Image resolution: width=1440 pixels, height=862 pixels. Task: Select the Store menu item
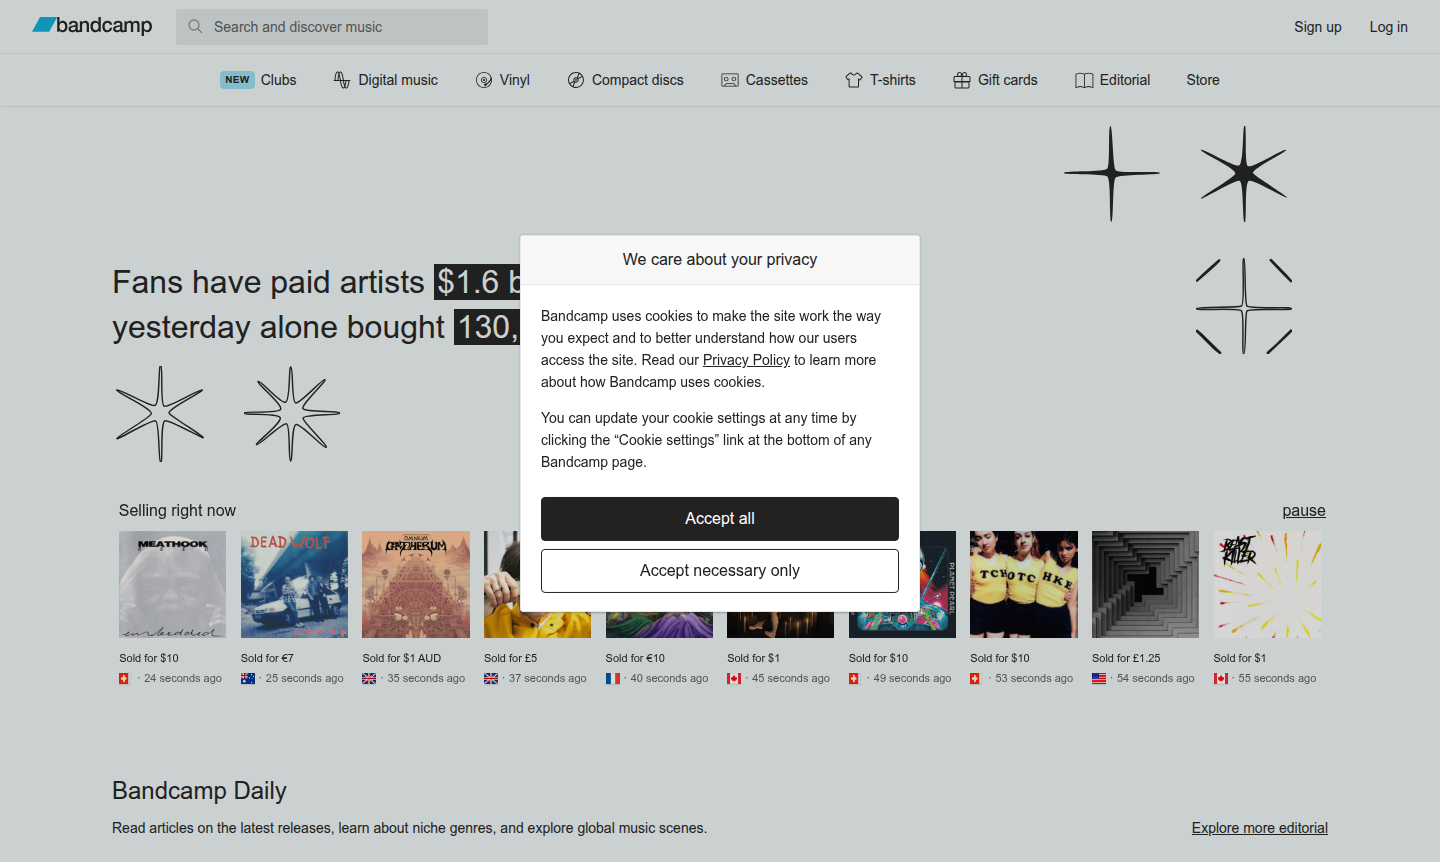[1202, 80]
